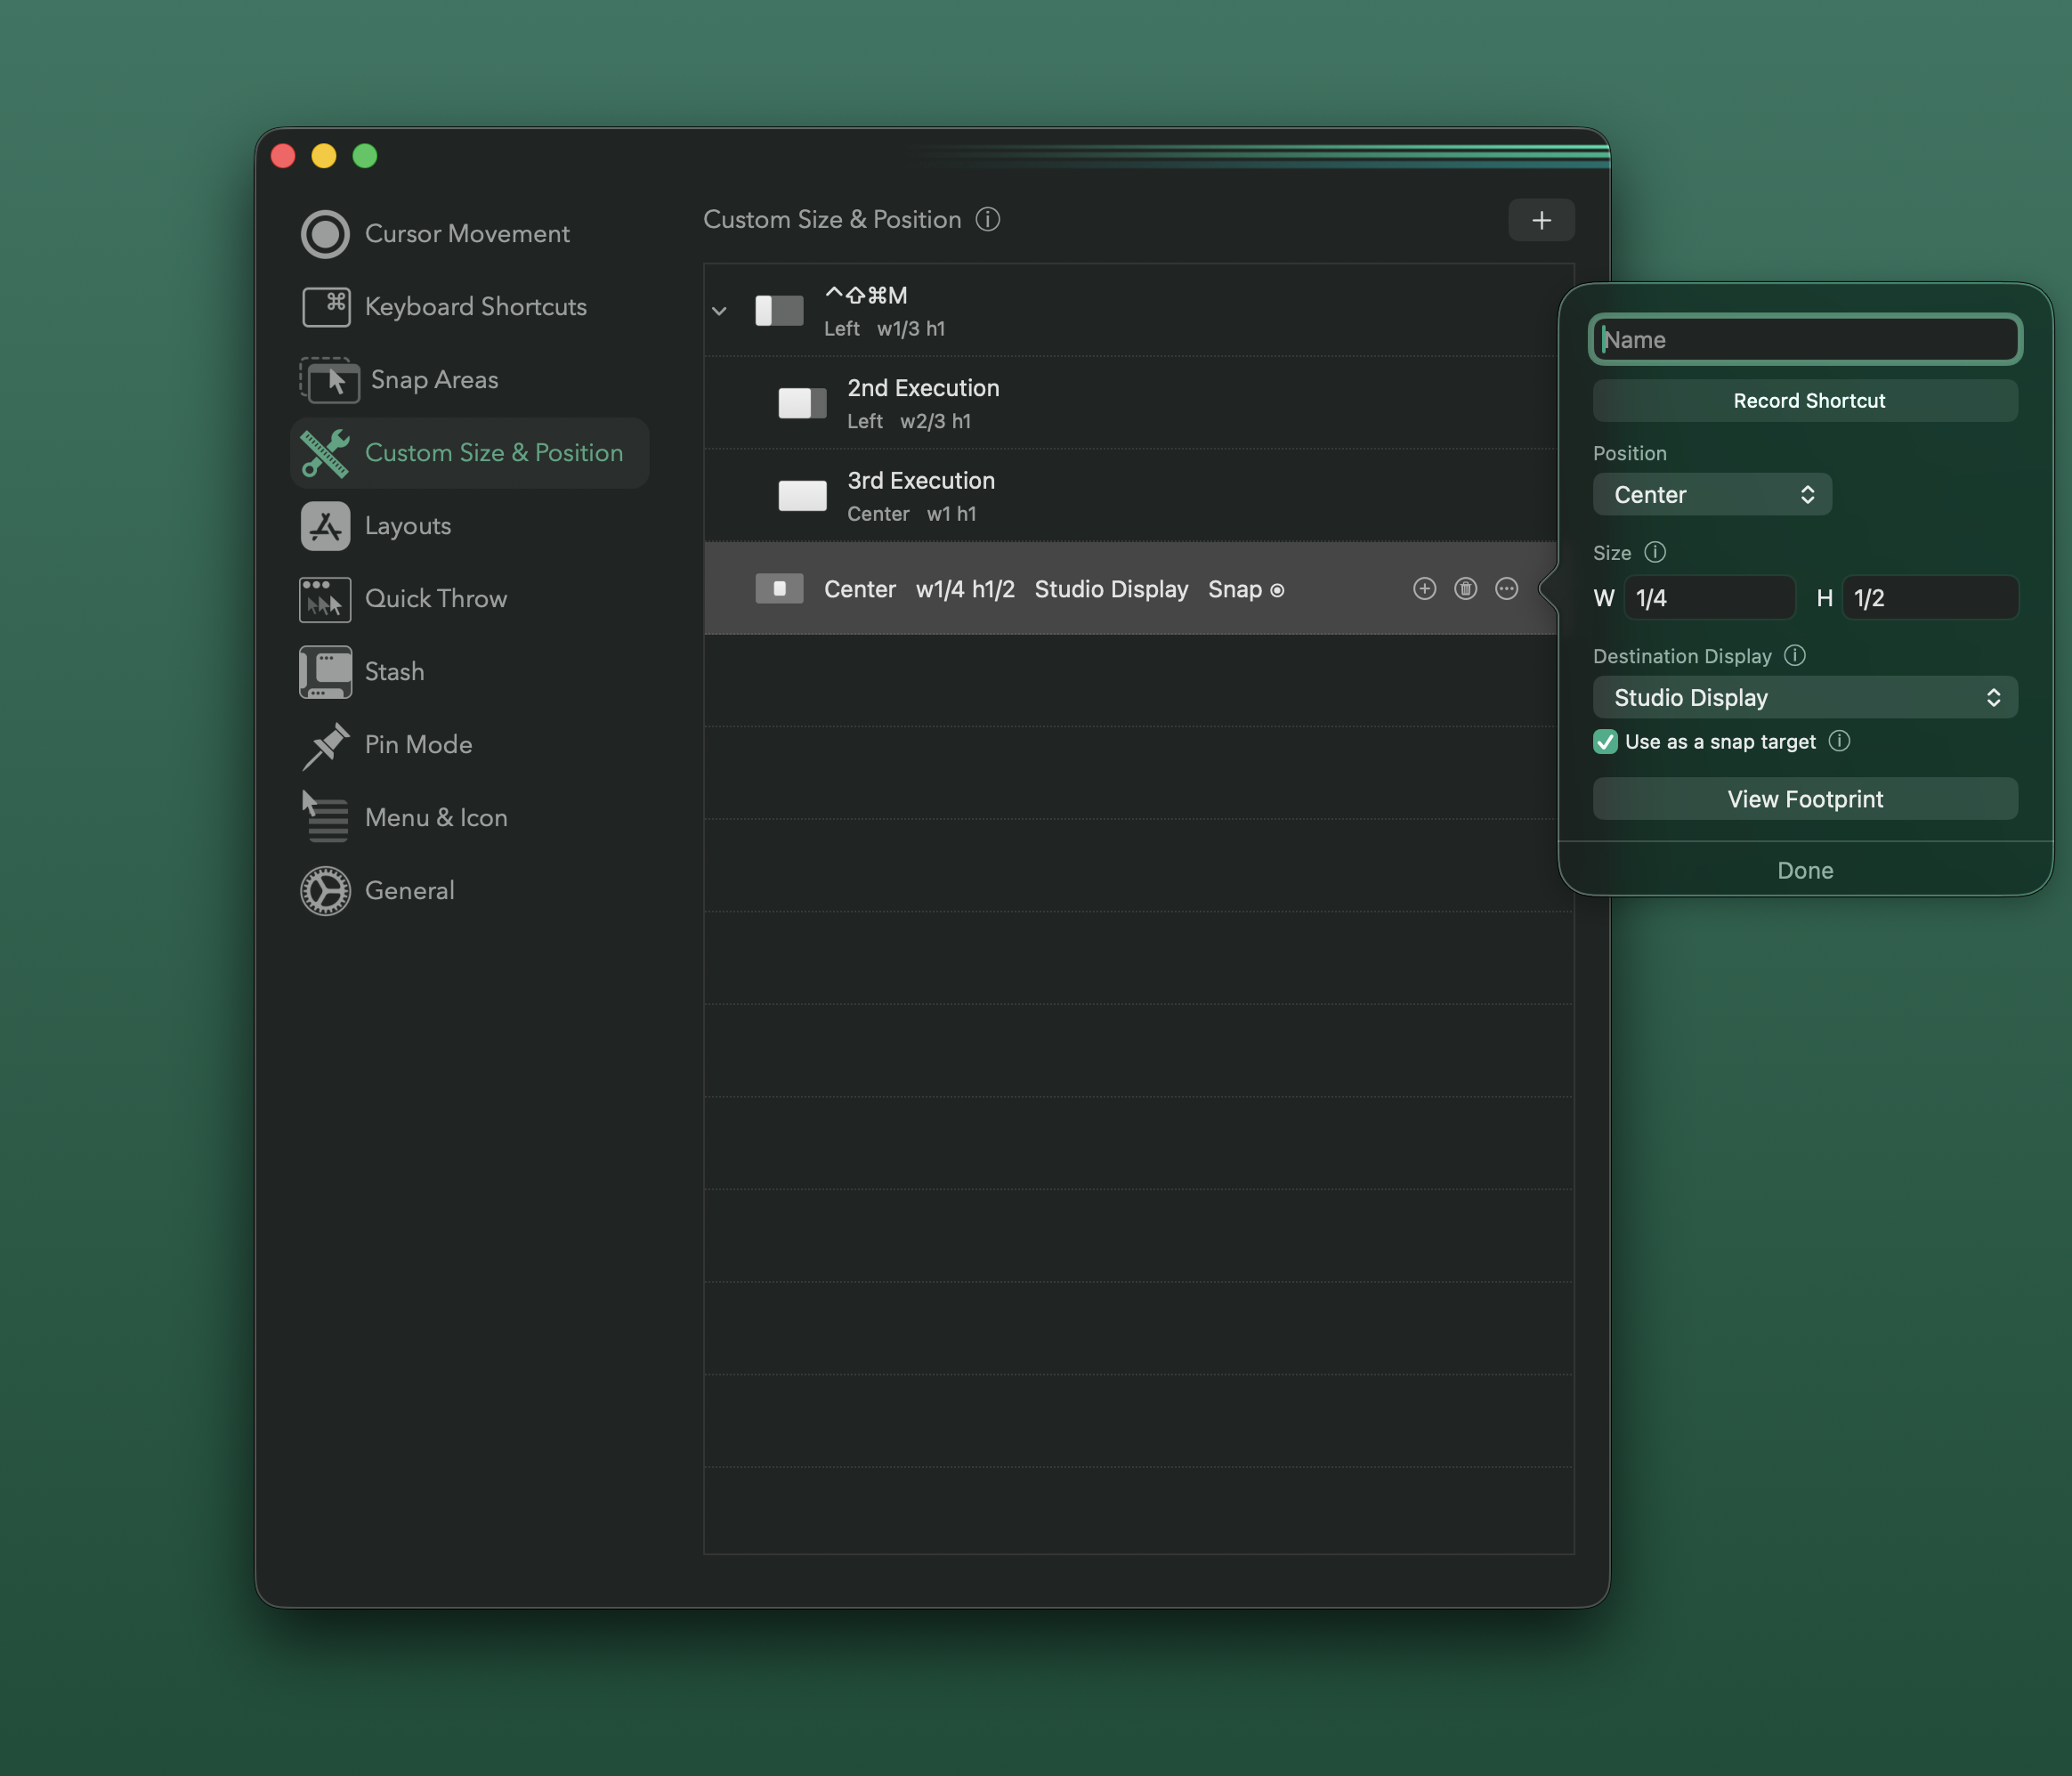The width and height of the screenshot is (2072, 1776).
Task: Click the height field showing 1/2
Action: (1930, 598)
